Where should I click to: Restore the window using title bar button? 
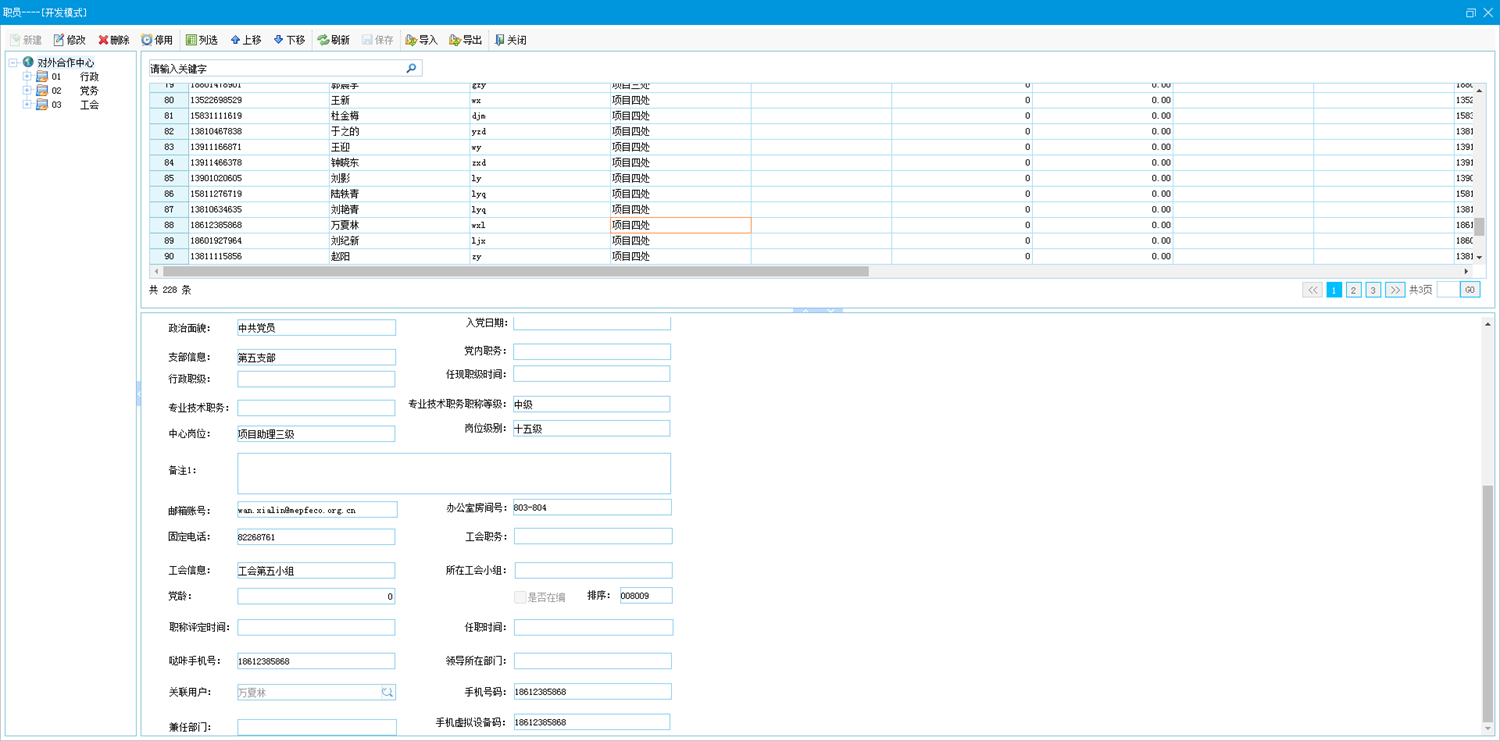(1471, 12)
